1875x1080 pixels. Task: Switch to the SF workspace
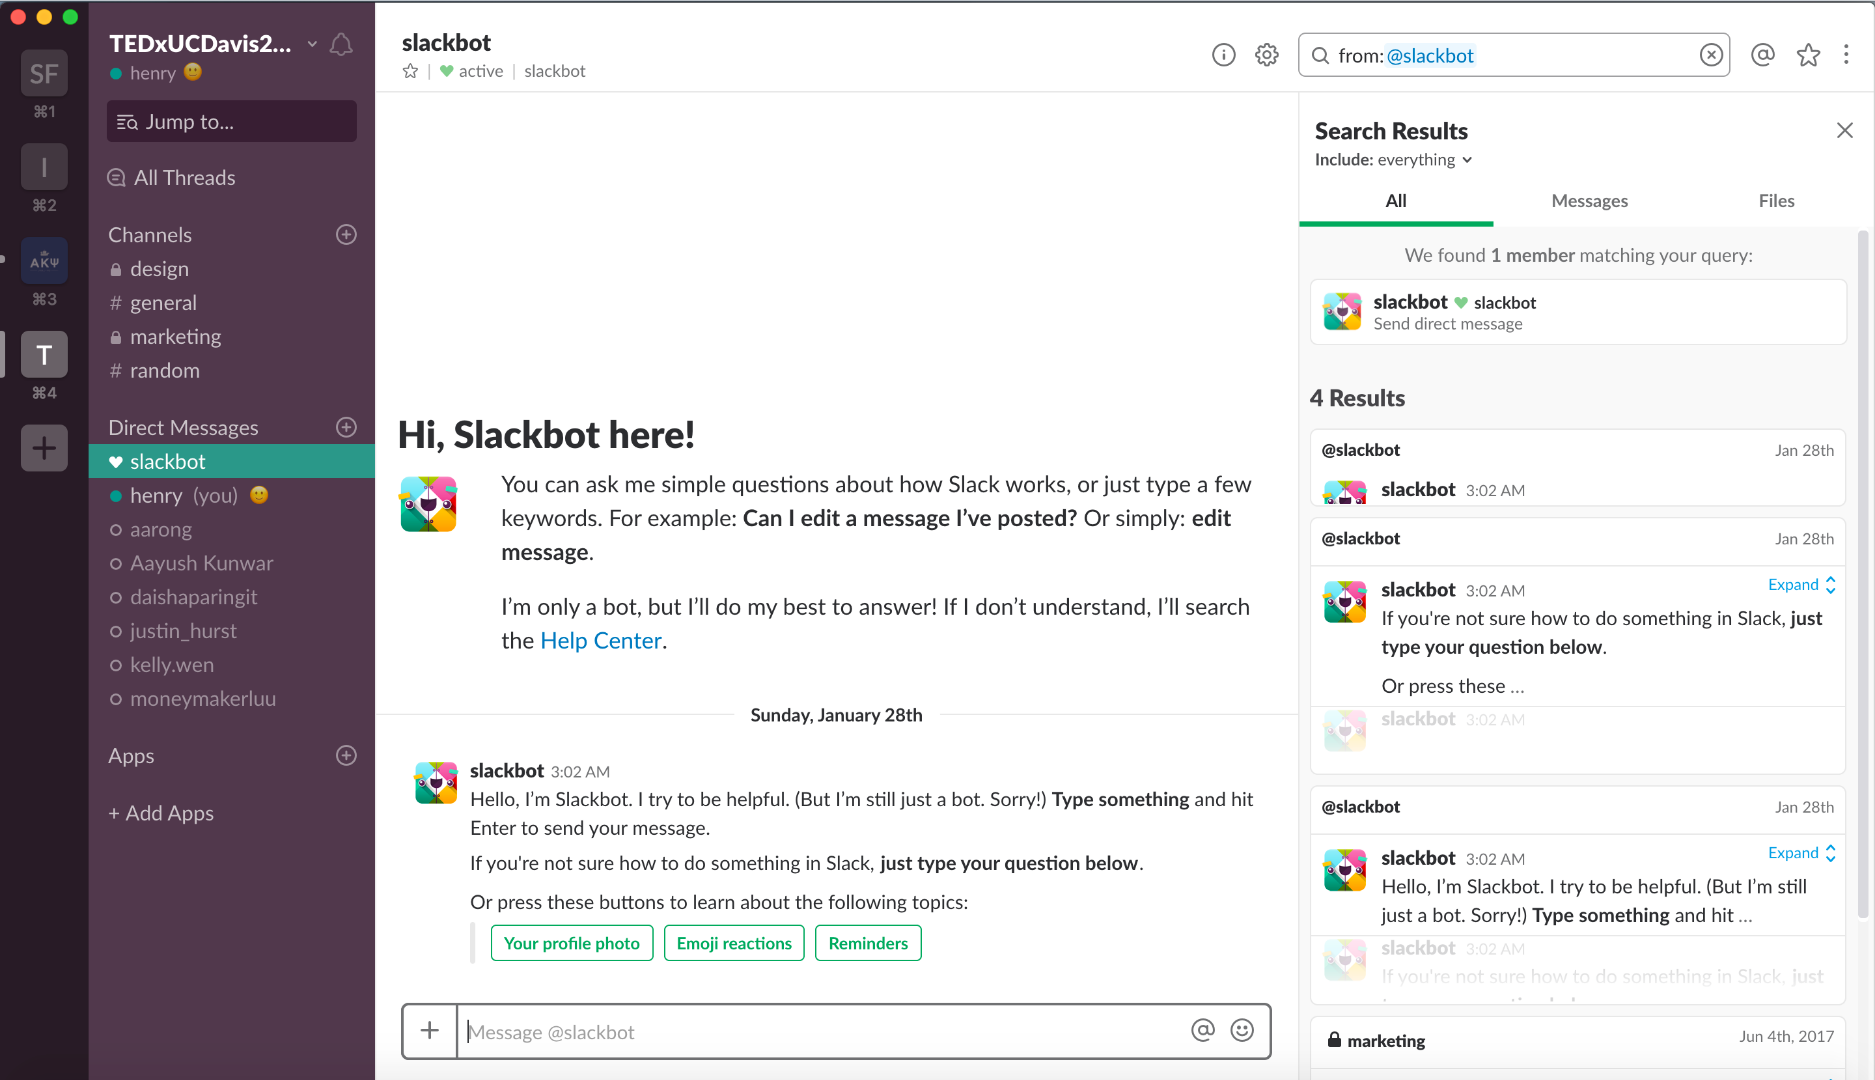point(44,73)
